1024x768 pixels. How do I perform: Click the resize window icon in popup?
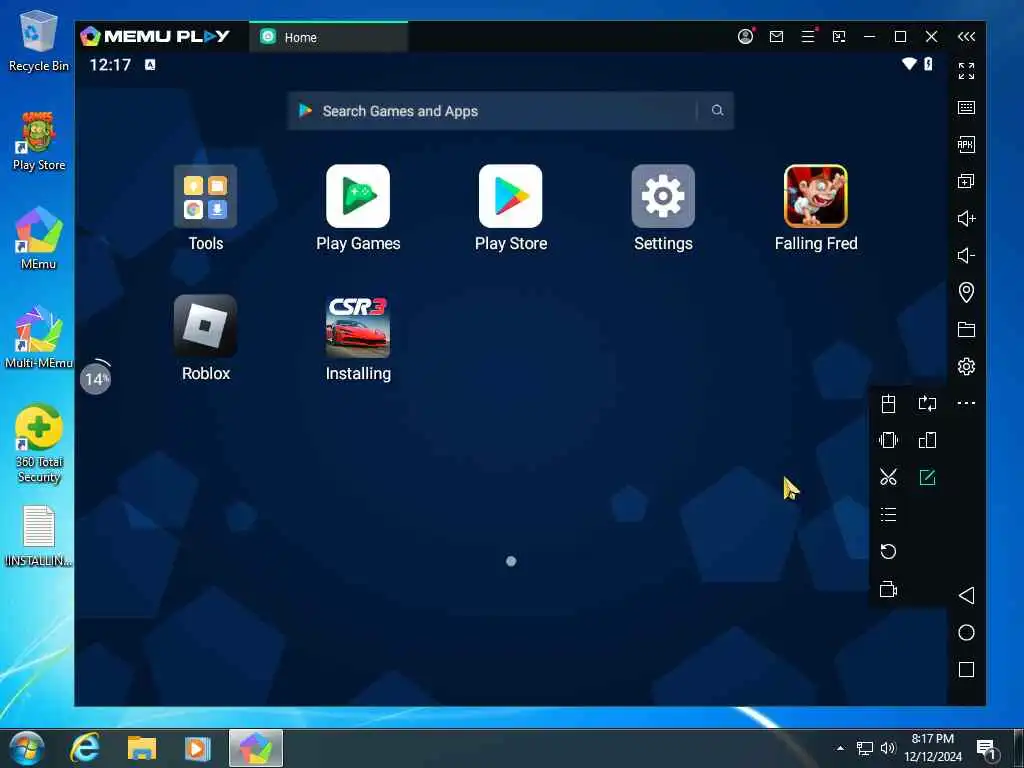pyautogui.click(x=927, y=440)
